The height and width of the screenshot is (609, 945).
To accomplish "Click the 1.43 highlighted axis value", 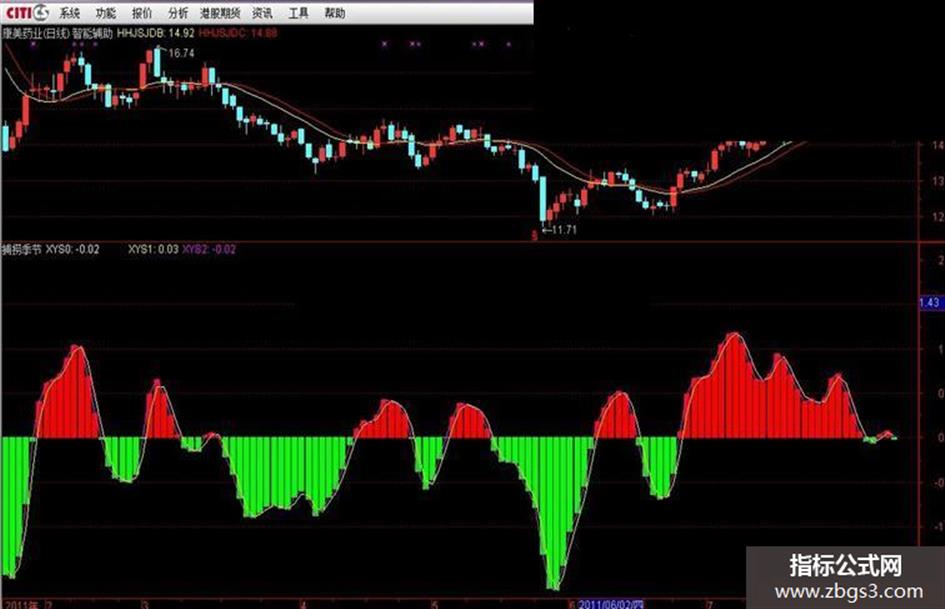I will (x=931, y=303).
